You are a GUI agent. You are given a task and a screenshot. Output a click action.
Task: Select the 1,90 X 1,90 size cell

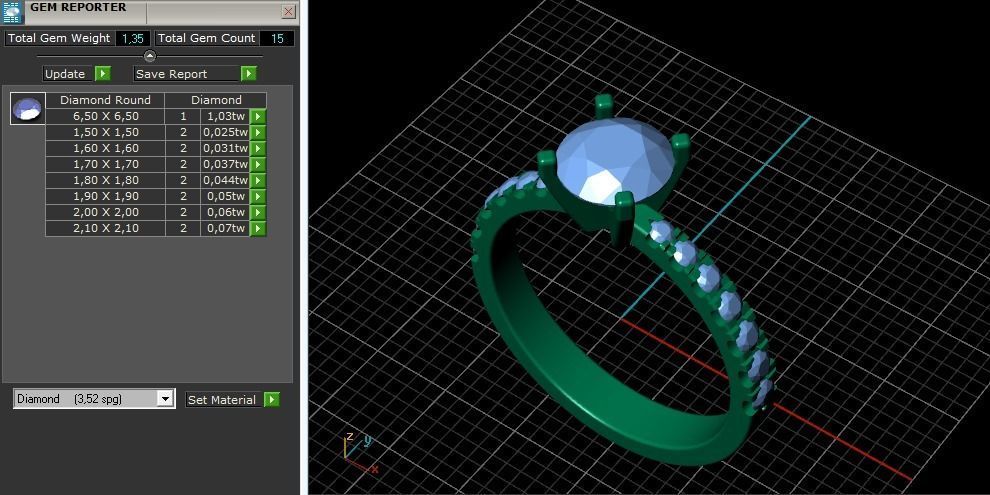click(105, 196)
